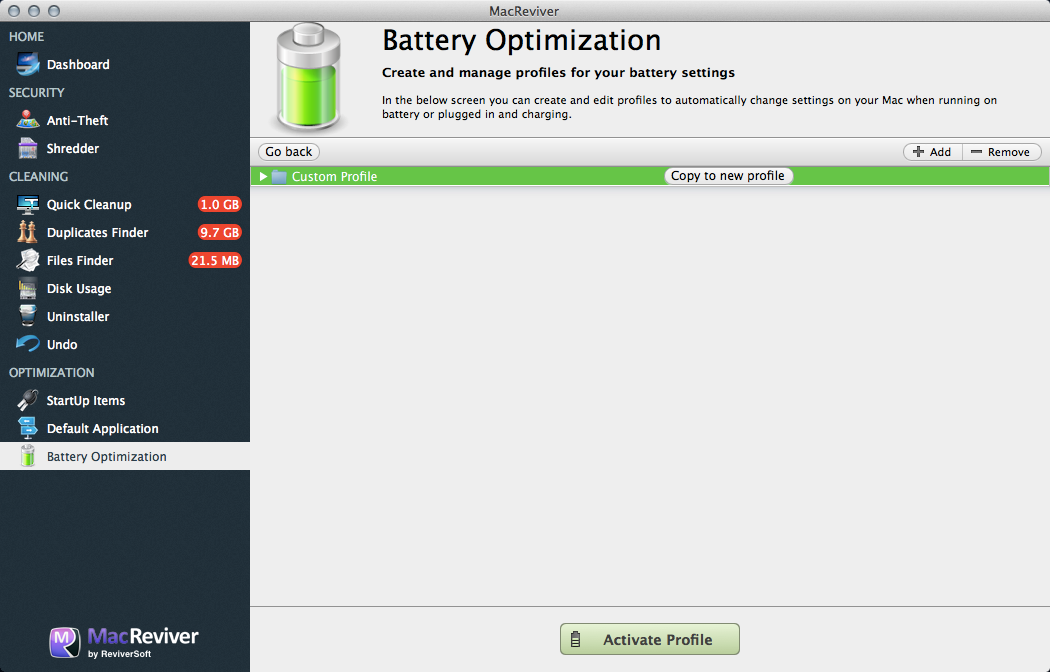Open the Disk Usage icon
Screen dimensions: 1050x672
(27, 288)
